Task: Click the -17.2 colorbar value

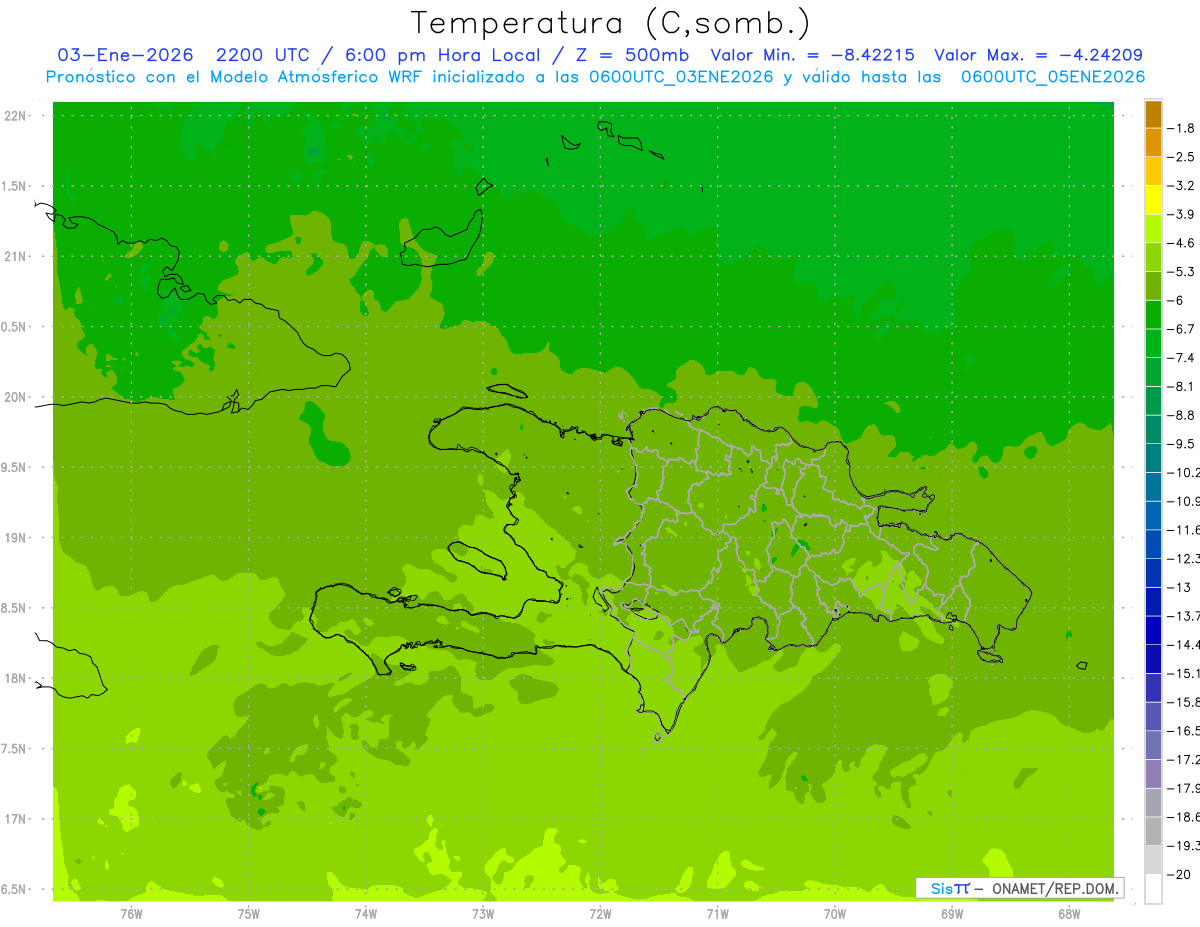Action: click(x=1183, y=759)
